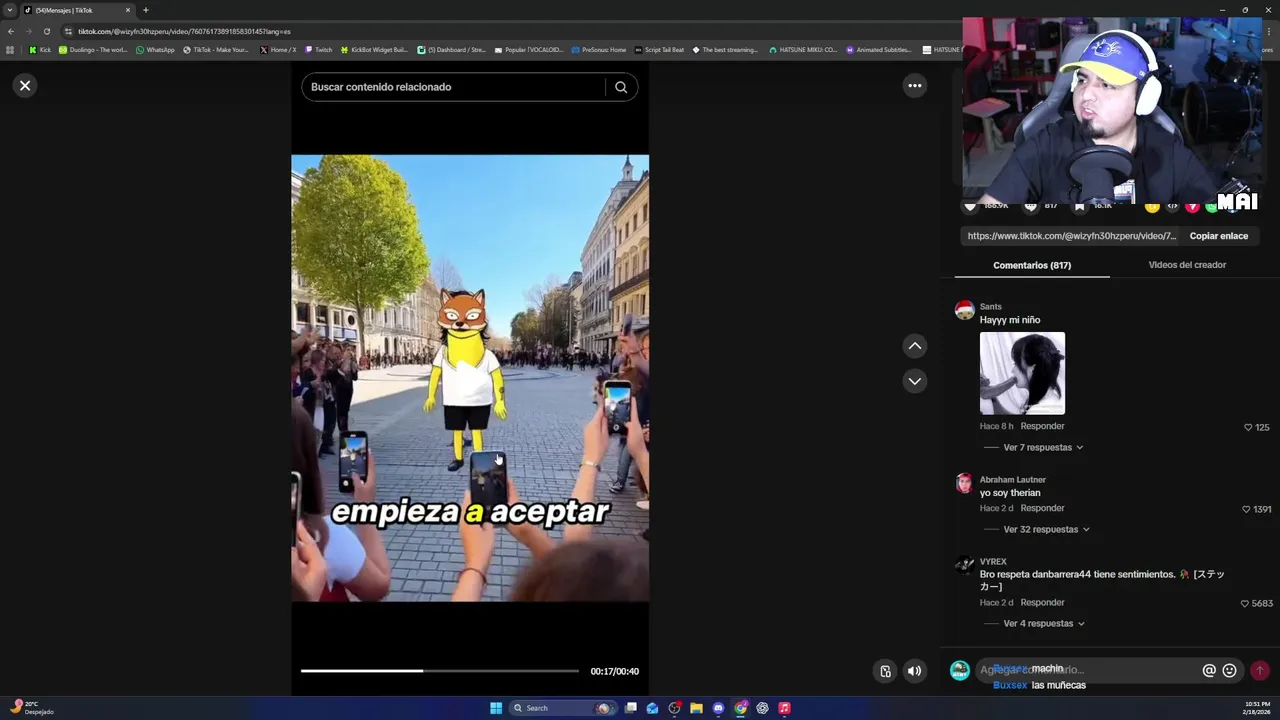This screenshot has height=720, width=1280.
Task: Click the Windows taskbar Search box
Action: [564, 708]
